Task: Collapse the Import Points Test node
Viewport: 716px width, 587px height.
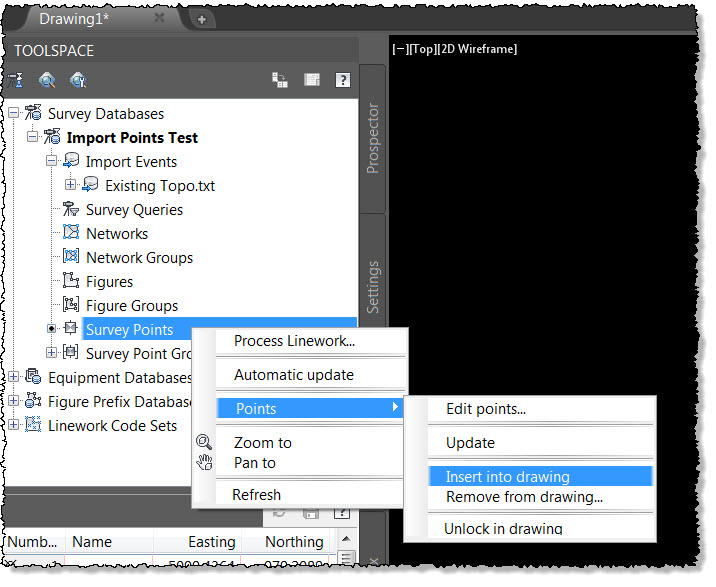Action: click(x=32, y=136)
